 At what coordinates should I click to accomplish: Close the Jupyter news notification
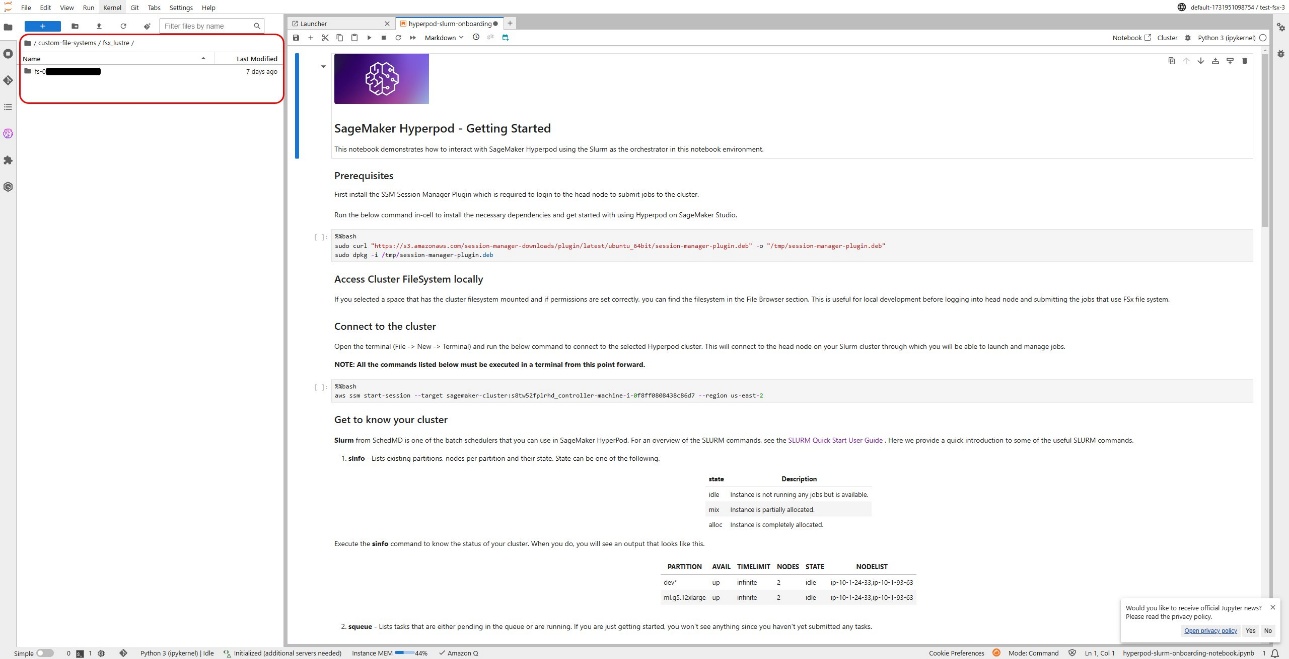tap(1273, 607)
